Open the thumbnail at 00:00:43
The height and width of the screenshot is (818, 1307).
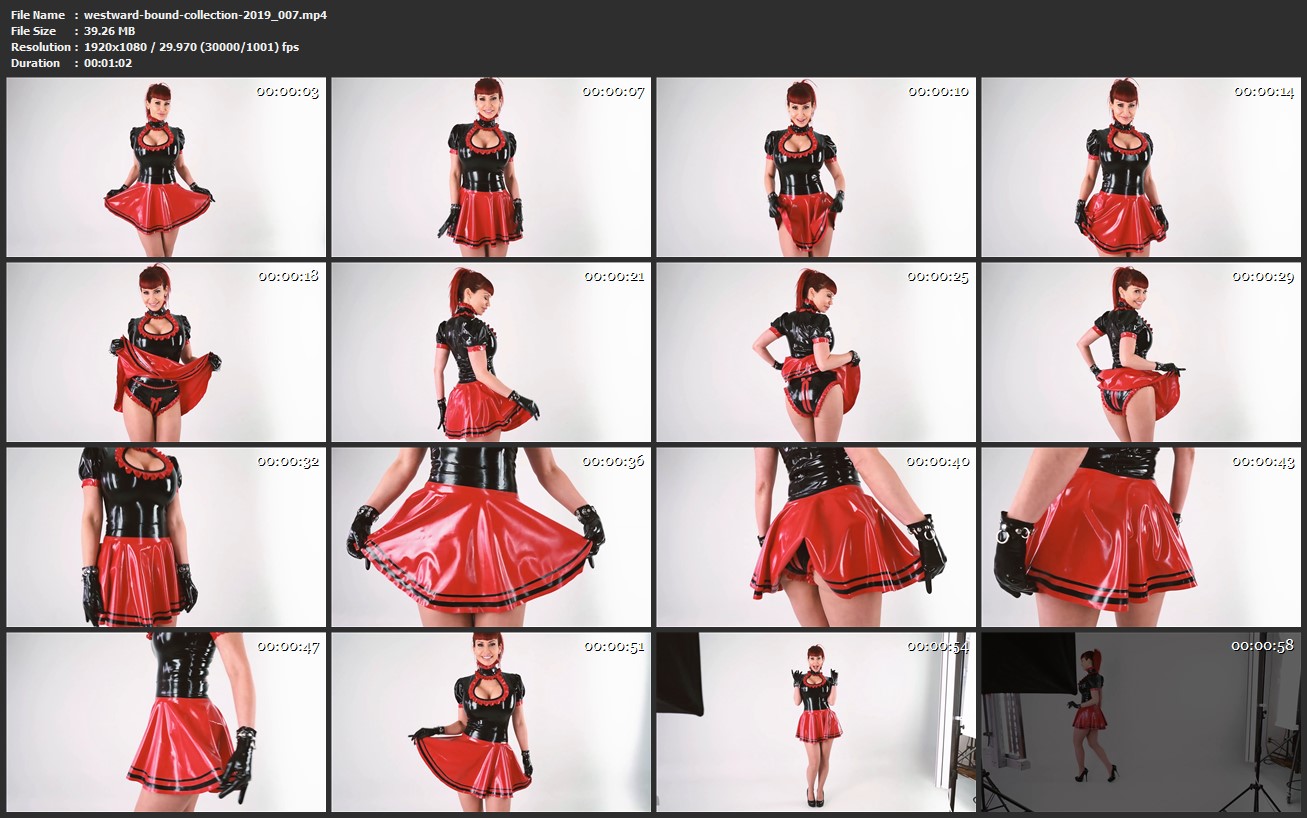coord(1141,537)
